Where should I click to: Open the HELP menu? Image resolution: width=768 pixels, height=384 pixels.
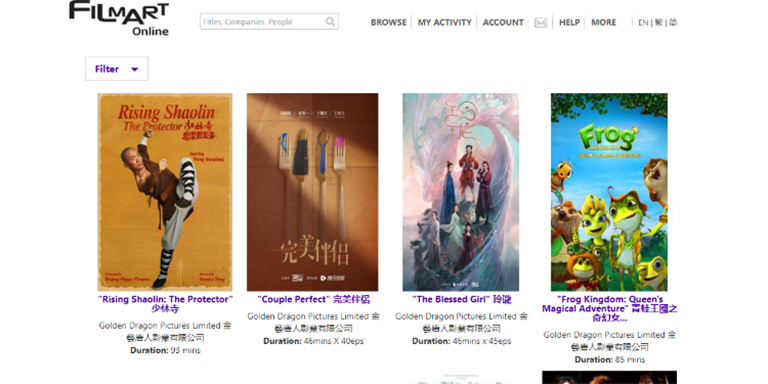pos(569,23)
